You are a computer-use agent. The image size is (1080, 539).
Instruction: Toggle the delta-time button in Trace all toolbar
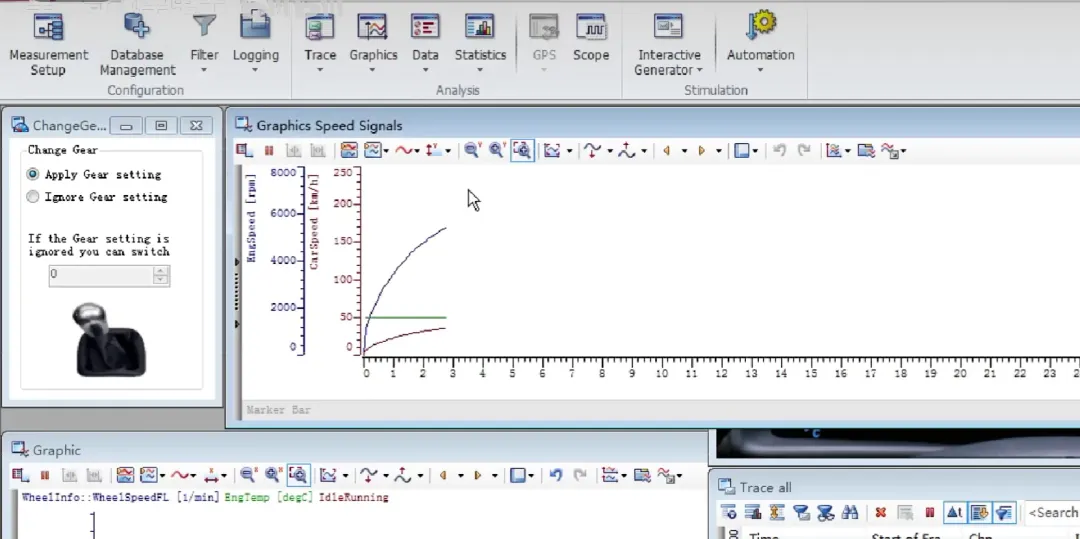tap(954, 512)
